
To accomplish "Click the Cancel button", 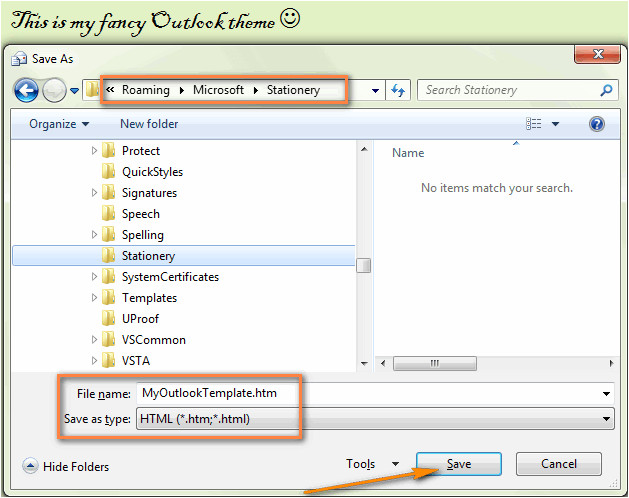I will click(558, 464).
